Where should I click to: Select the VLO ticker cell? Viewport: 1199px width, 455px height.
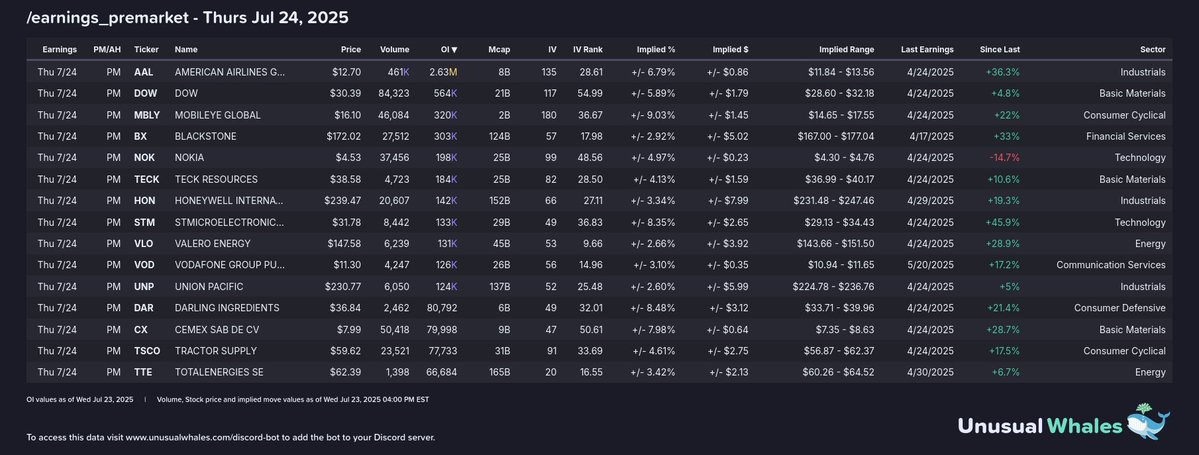click(x=144, y=244)
